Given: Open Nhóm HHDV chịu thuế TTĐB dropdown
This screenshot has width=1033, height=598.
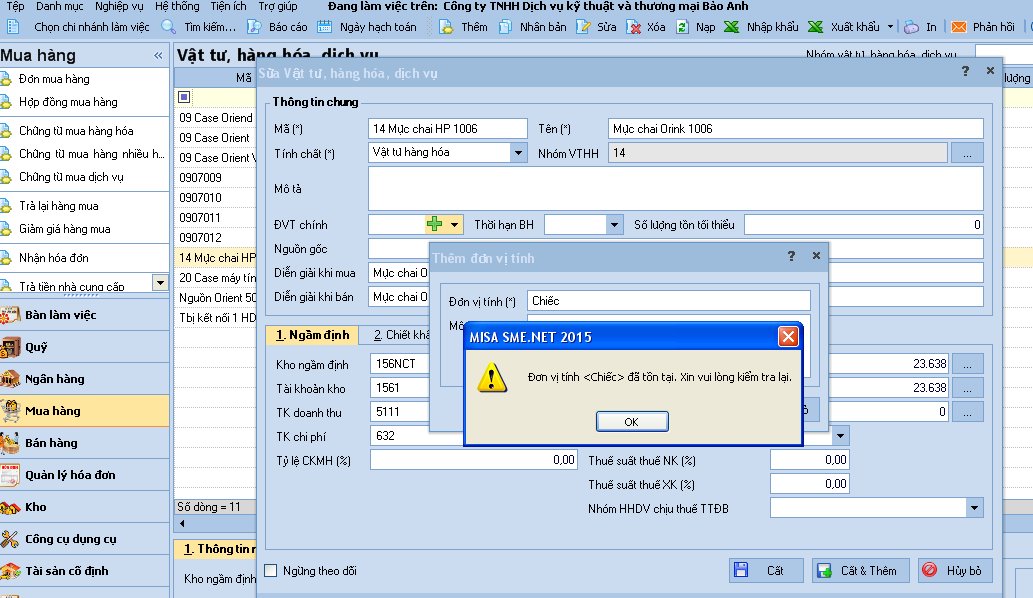Looking at the screenshot, I should pos(974,508).
